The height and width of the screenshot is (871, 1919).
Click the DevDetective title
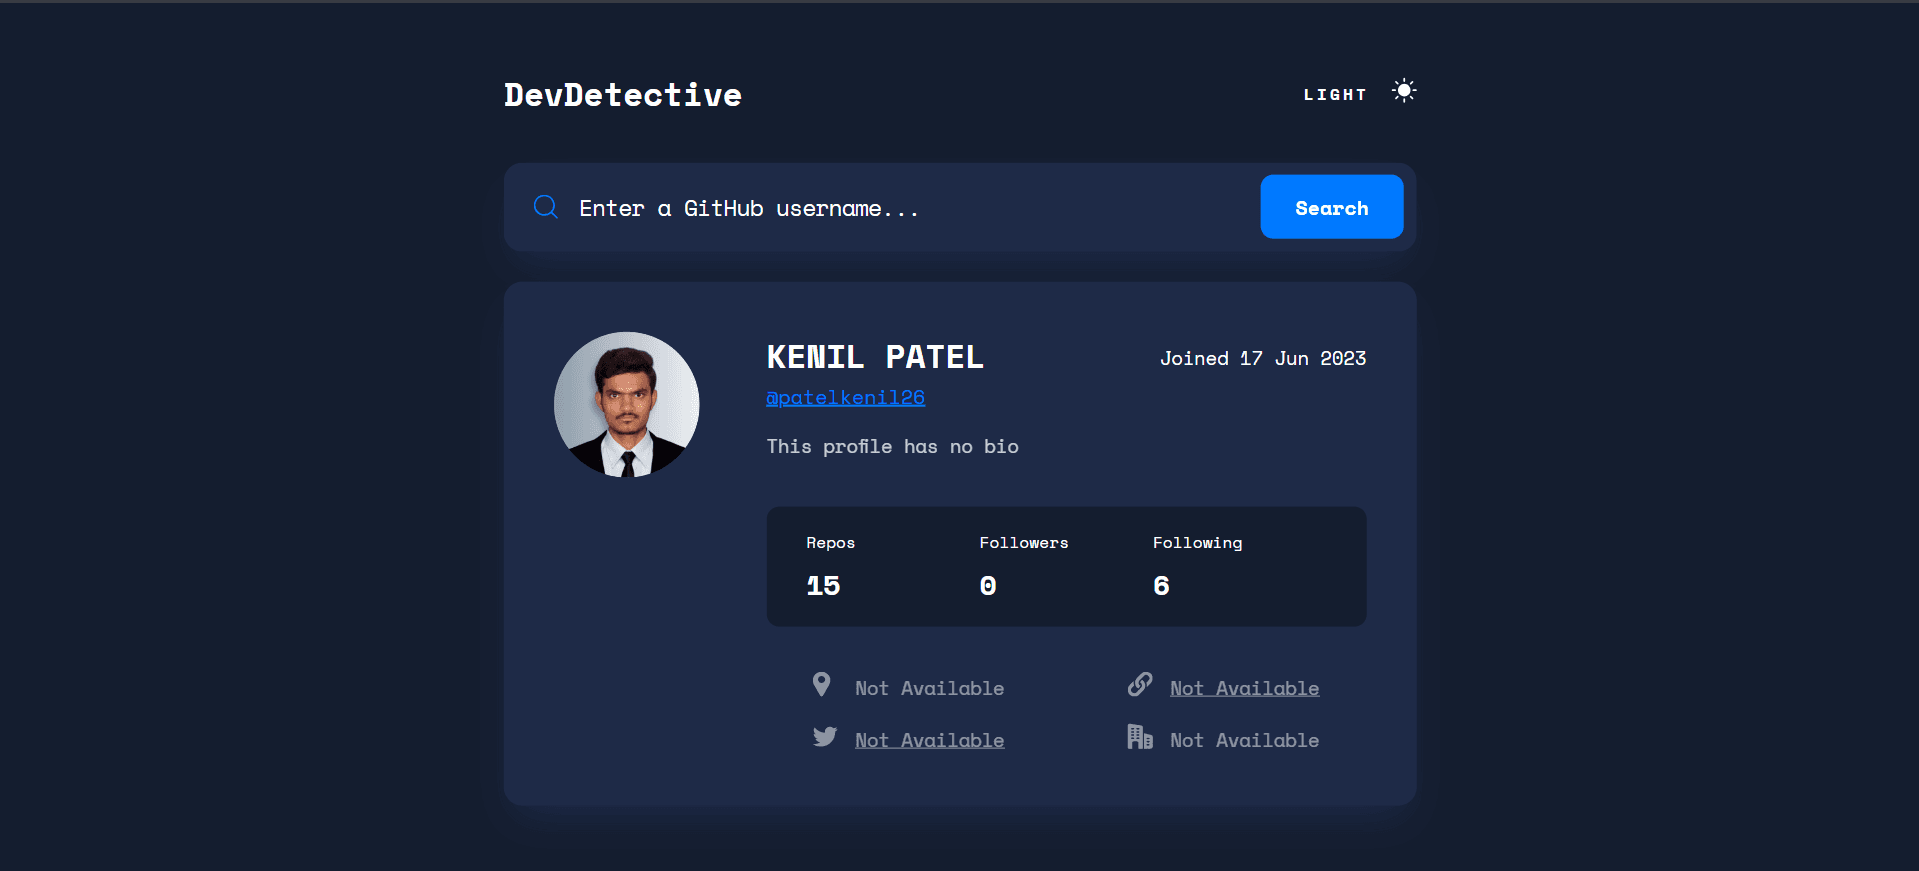pos(623,95)
